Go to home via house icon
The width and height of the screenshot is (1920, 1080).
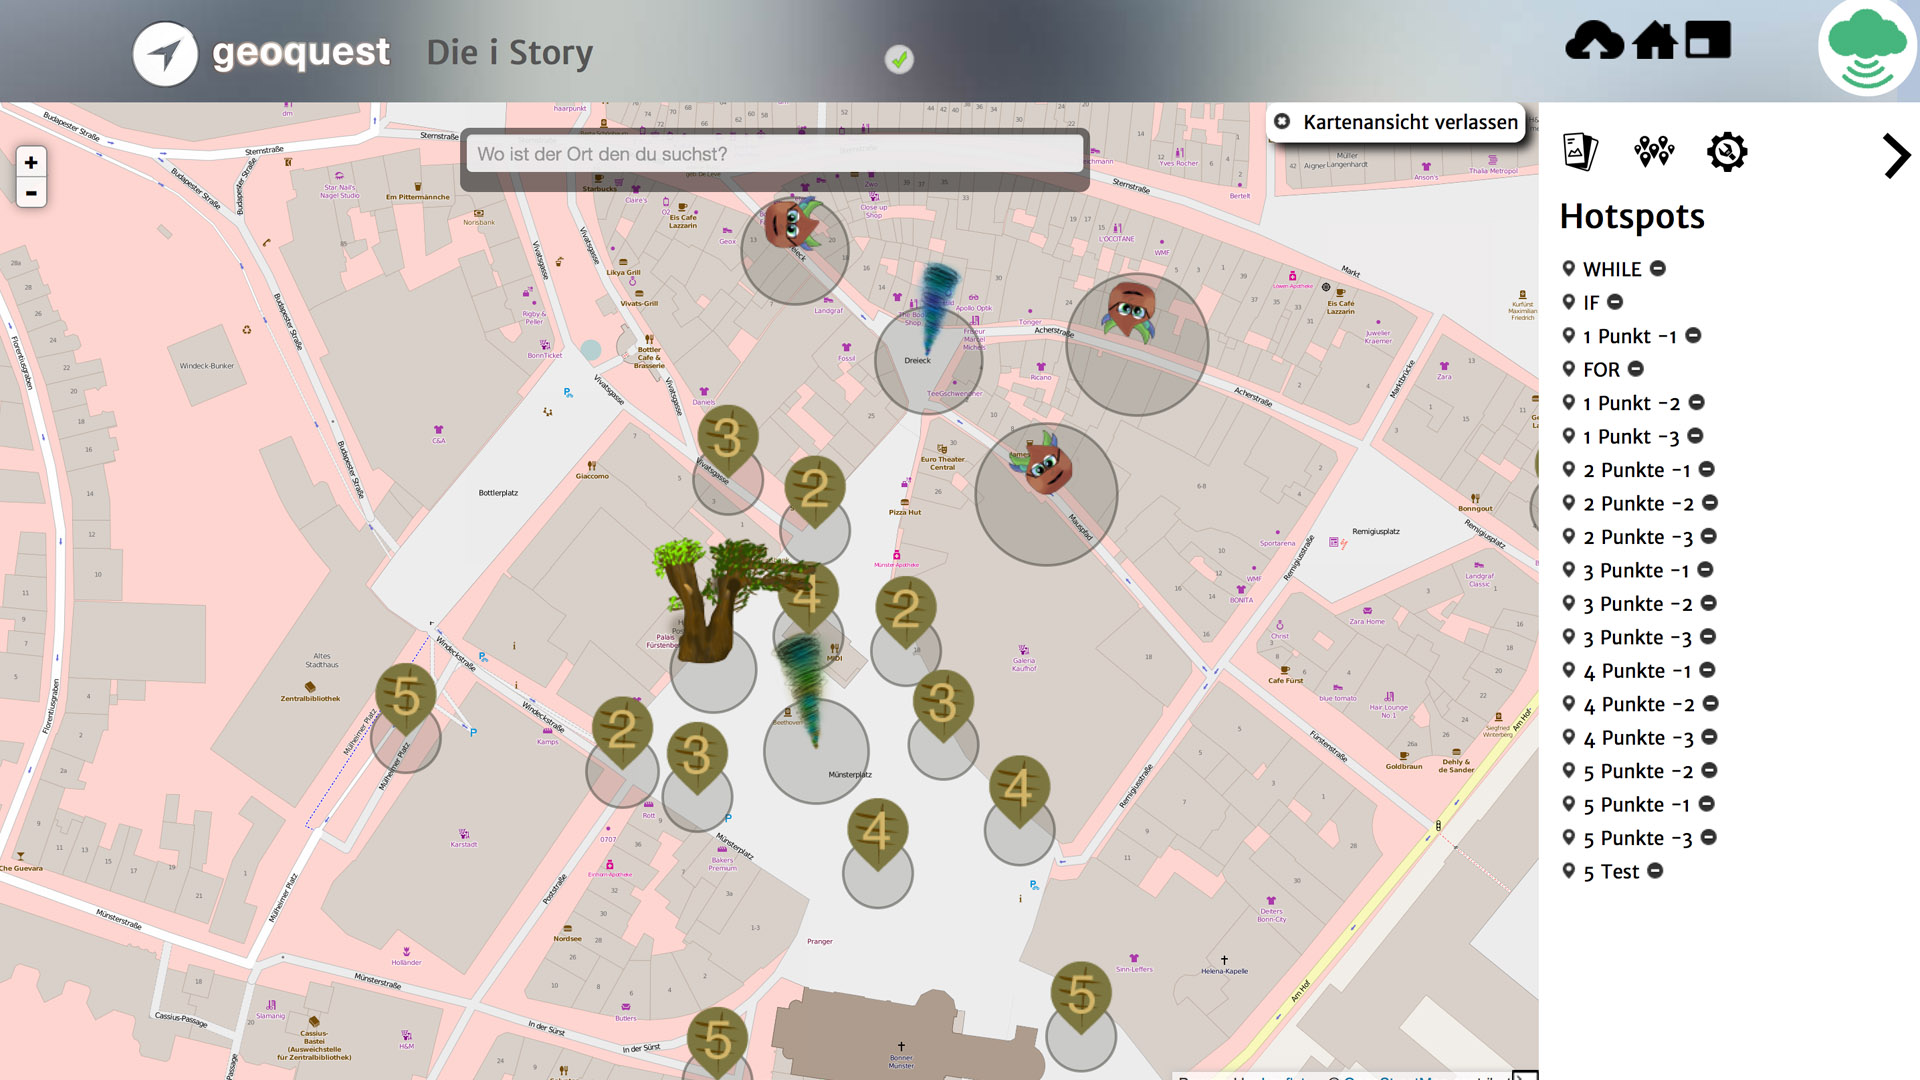coord(1655,42)
